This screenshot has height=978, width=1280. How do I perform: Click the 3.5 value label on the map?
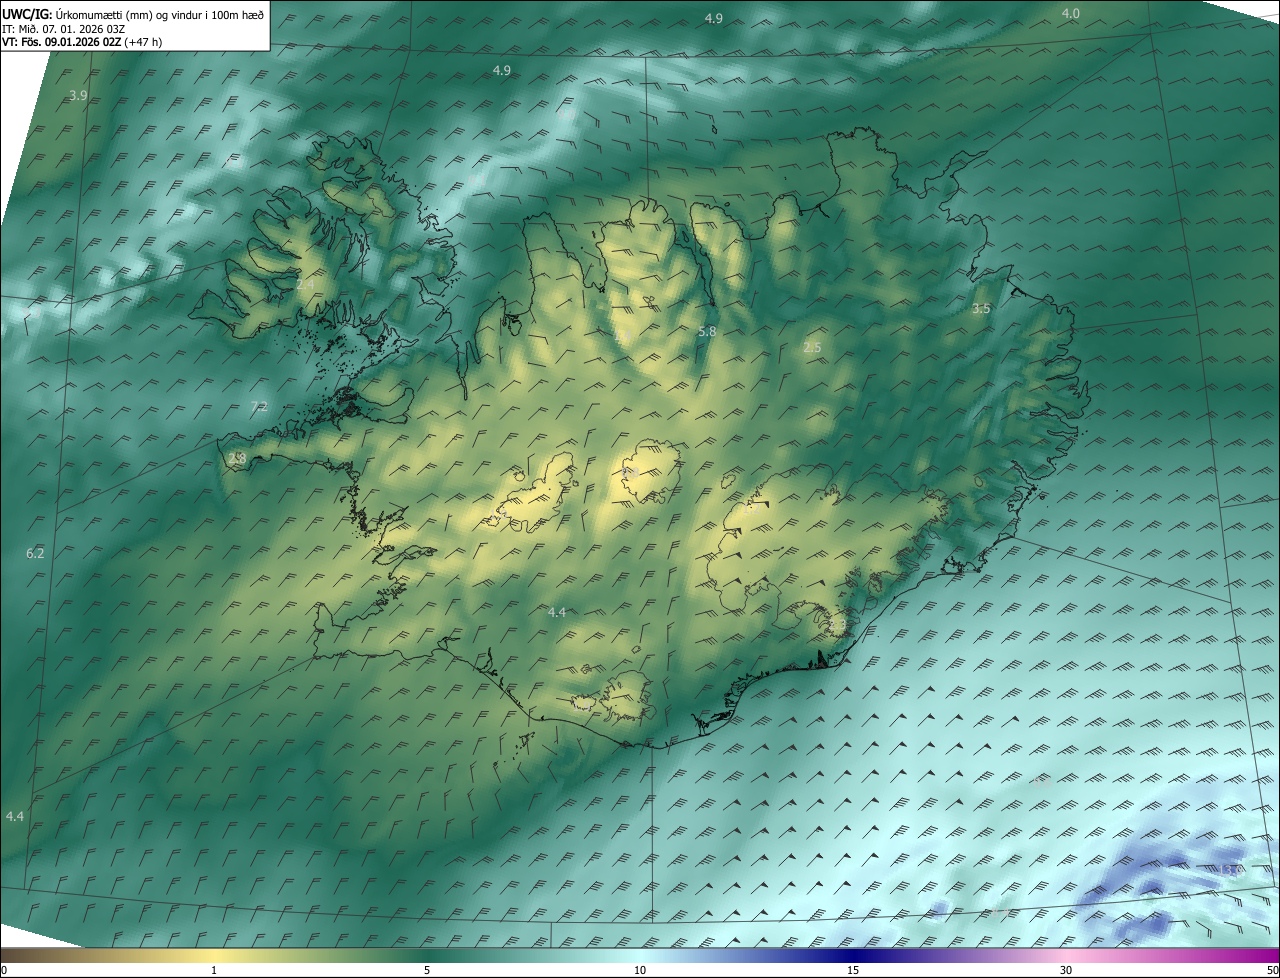[981, 309]
